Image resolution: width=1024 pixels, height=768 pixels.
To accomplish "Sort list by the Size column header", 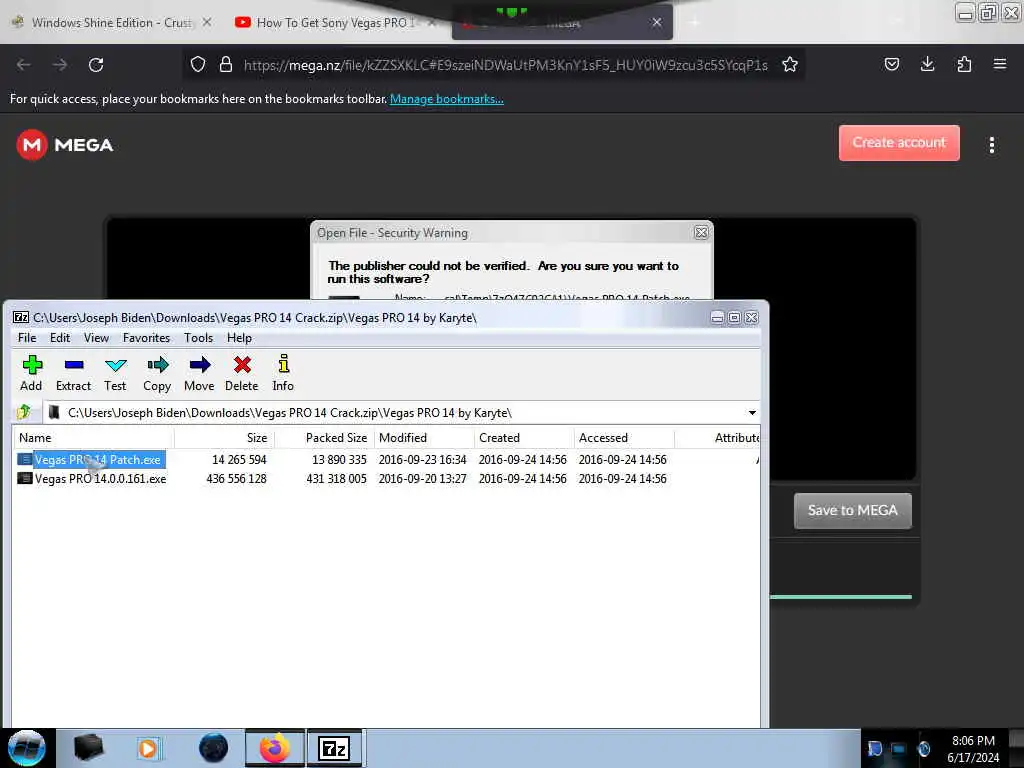I will (x=224, y=438).
